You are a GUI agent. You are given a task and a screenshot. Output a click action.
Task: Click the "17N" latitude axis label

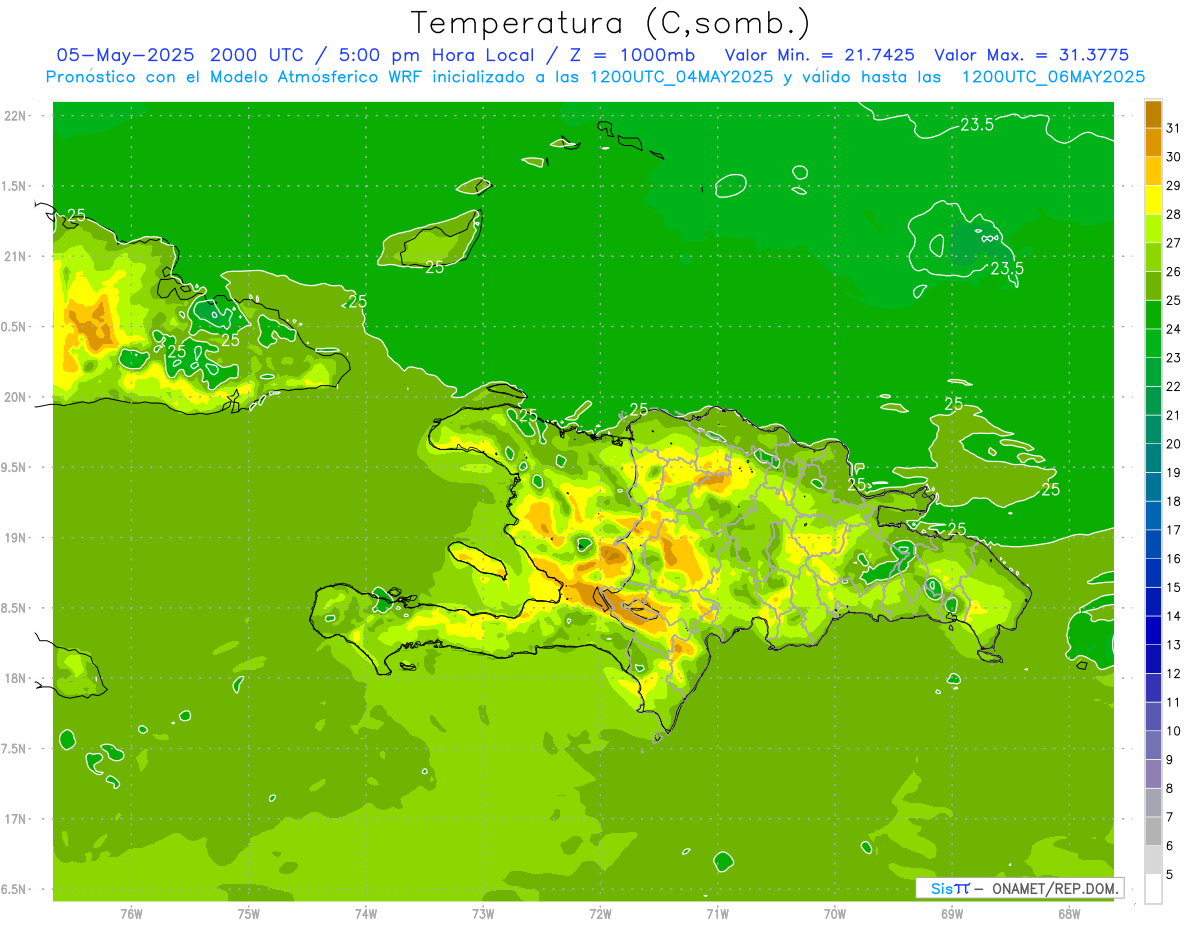pyautogui.click(x=16, y=819)
